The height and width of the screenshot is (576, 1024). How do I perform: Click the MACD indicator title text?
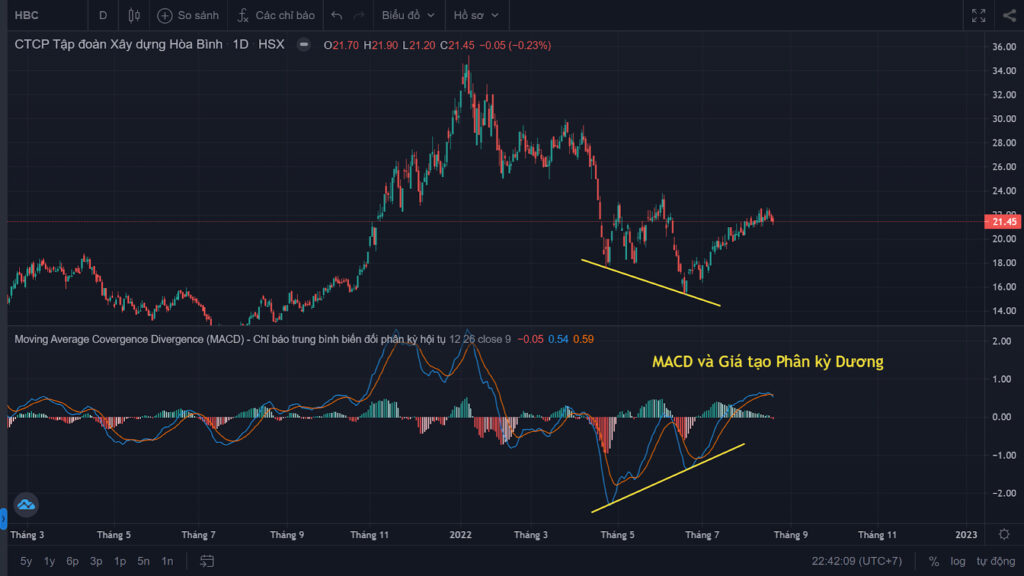pos(230,339)
